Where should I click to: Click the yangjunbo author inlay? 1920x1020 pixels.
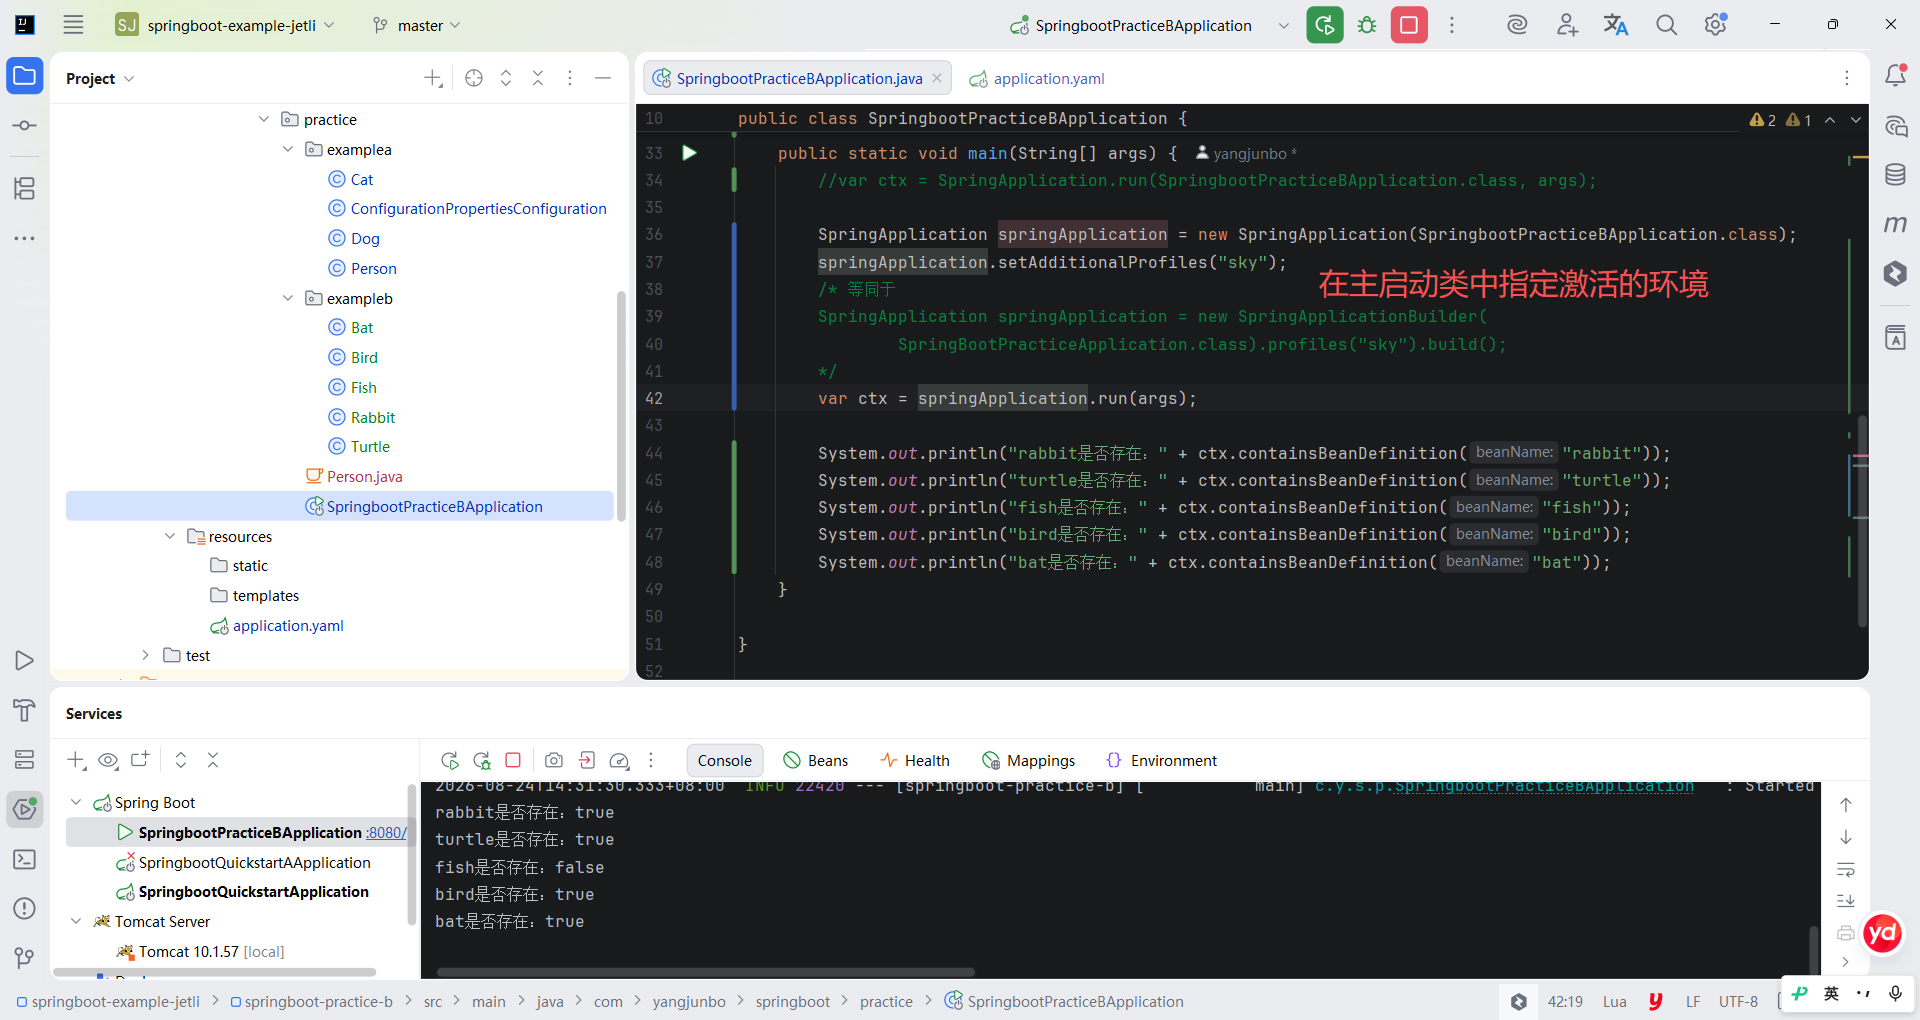tap(1245, 153)
